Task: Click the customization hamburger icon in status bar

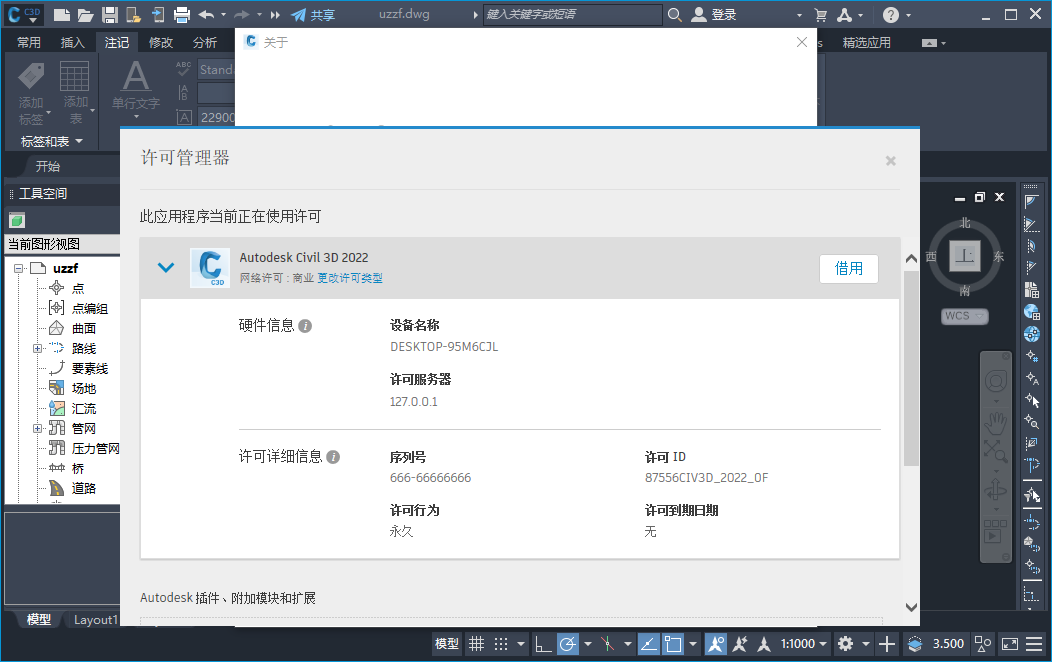Action: (x=1035, y=644)
